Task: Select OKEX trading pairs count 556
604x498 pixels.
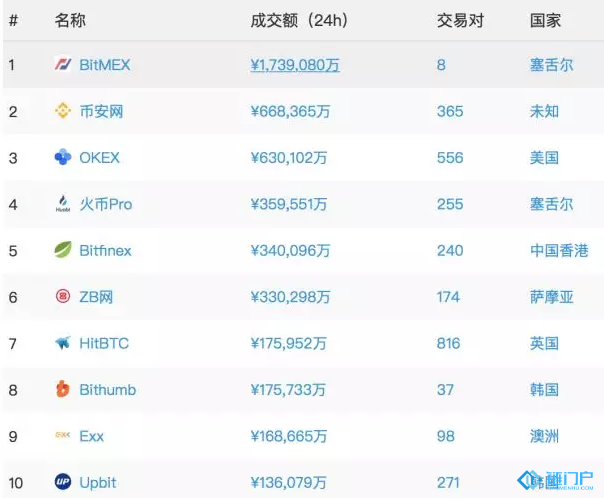Action: coord(450,158)
